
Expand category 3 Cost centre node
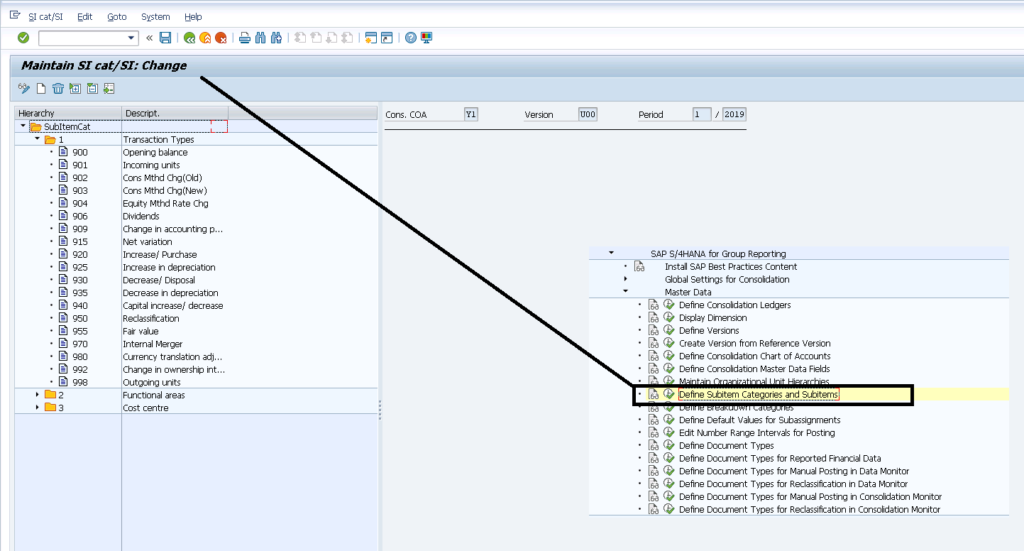coord(37,407)
